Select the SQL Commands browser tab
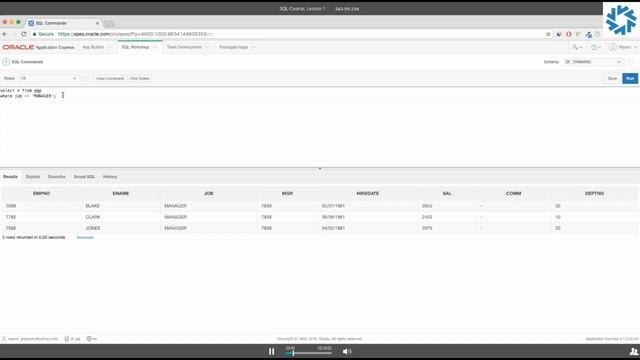640x360 pixels. pos(63,23)
